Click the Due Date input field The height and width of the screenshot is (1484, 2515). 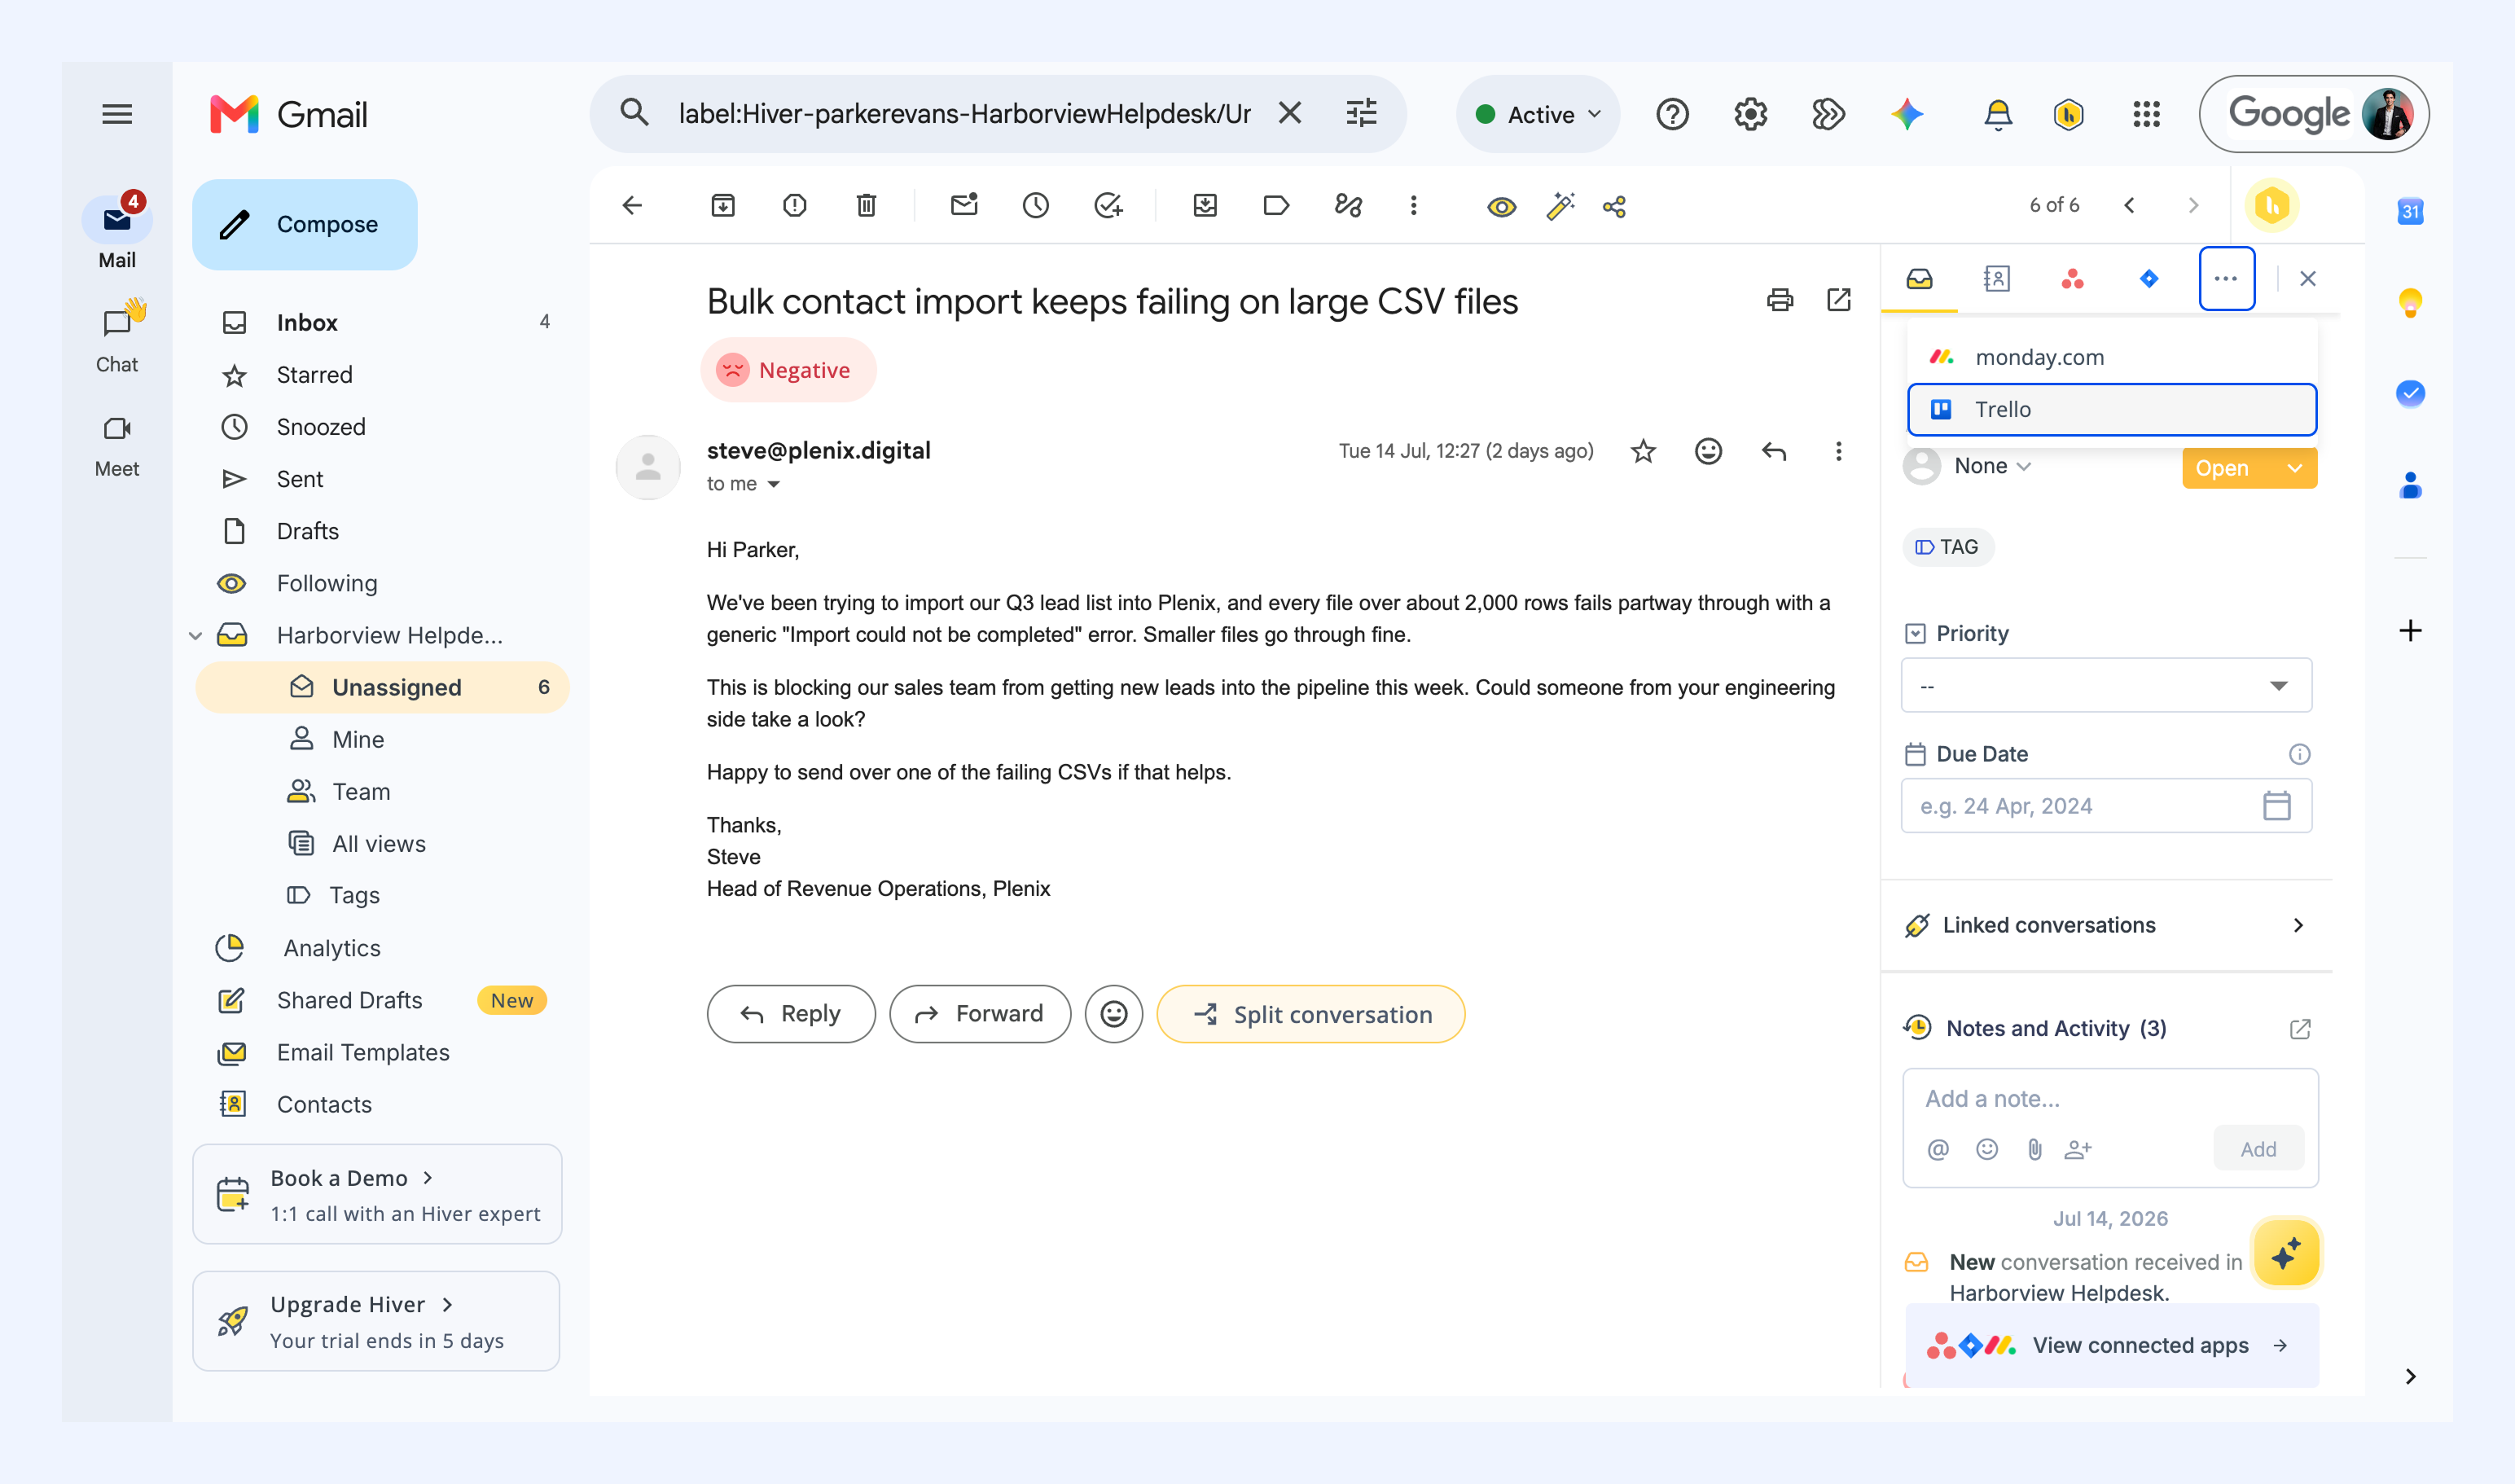pos(2106,806)
